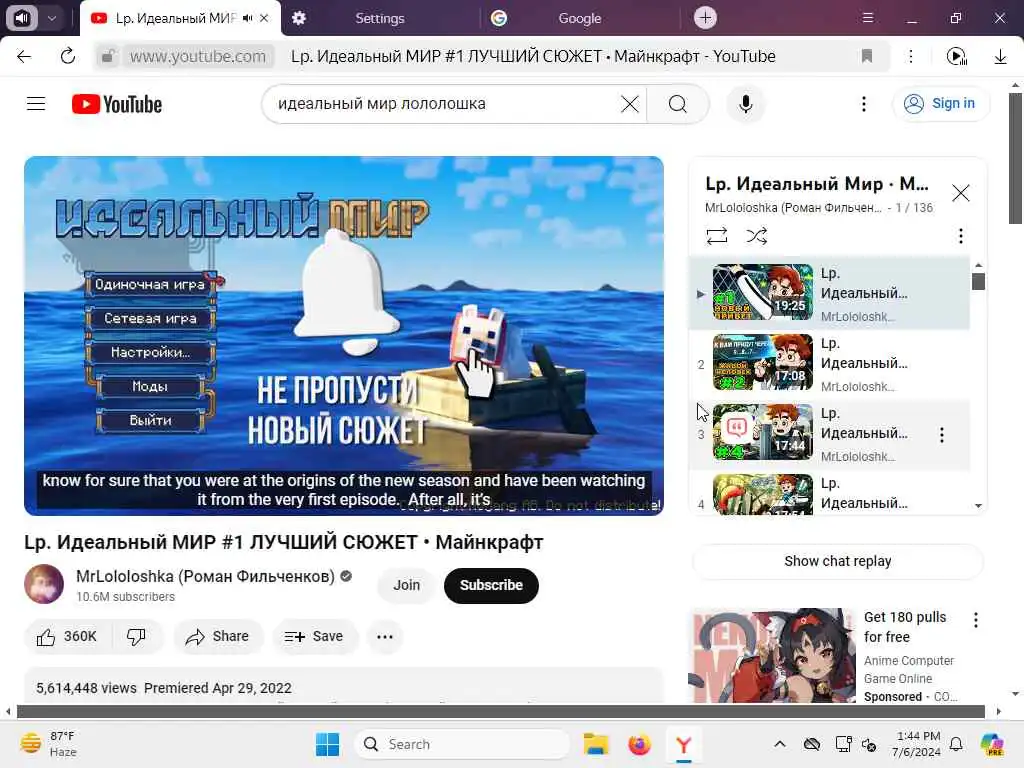
Task: Click the Join button
Action: (406, 585)
